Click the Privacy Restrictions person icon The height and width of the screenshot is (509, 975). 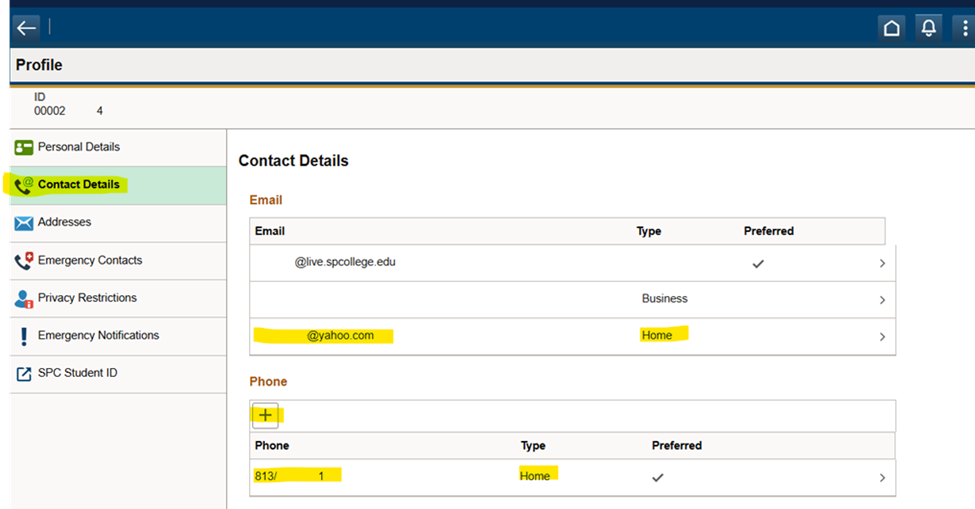(24, 299)
